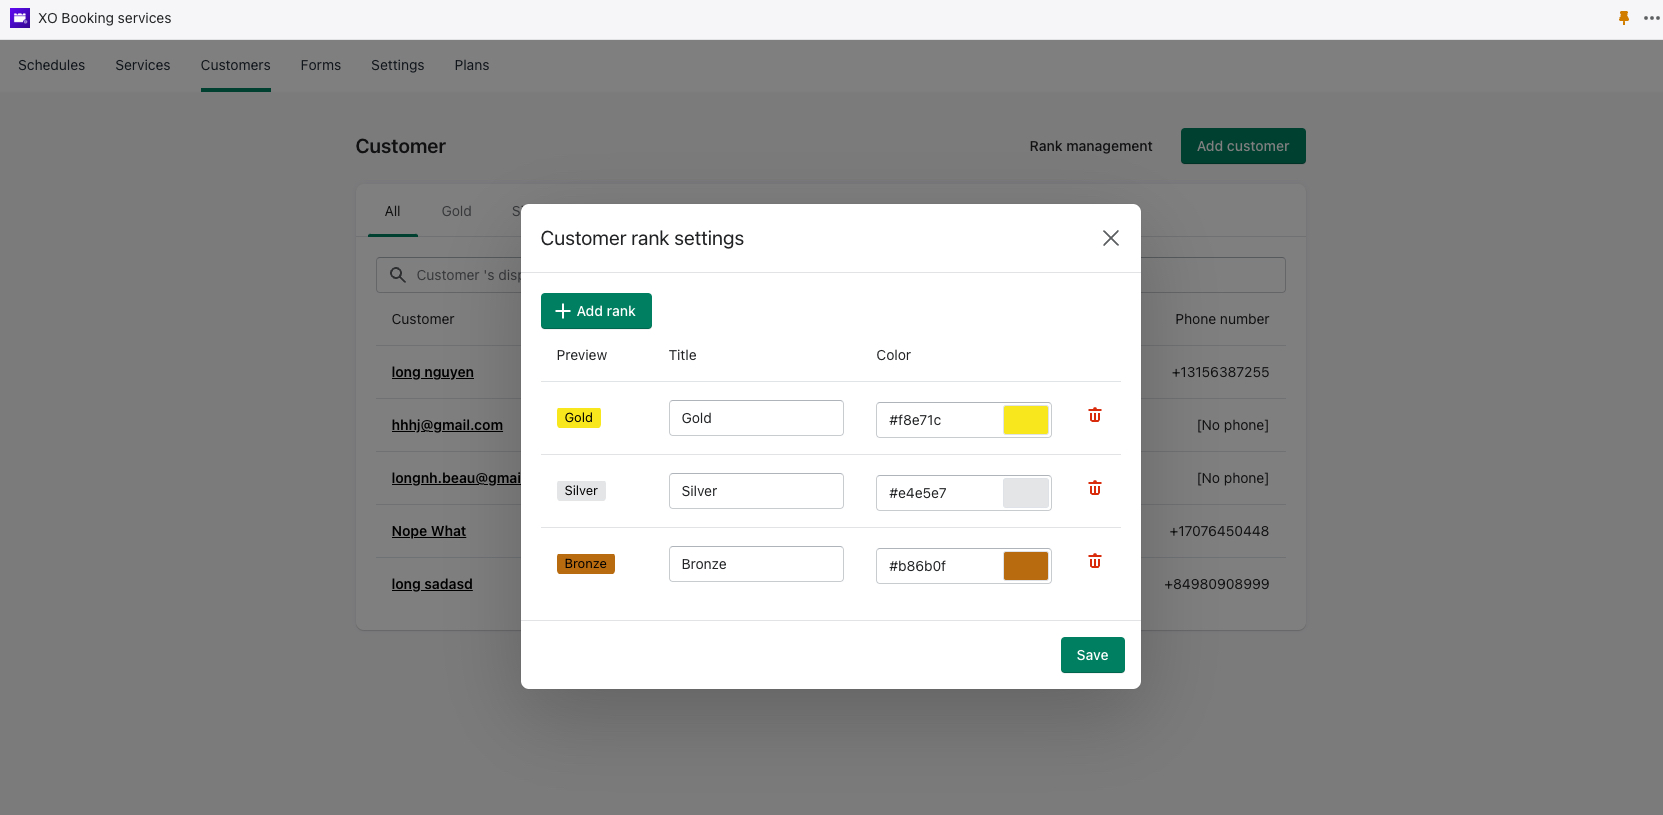Open the Services tab

[x=143, y=65]
